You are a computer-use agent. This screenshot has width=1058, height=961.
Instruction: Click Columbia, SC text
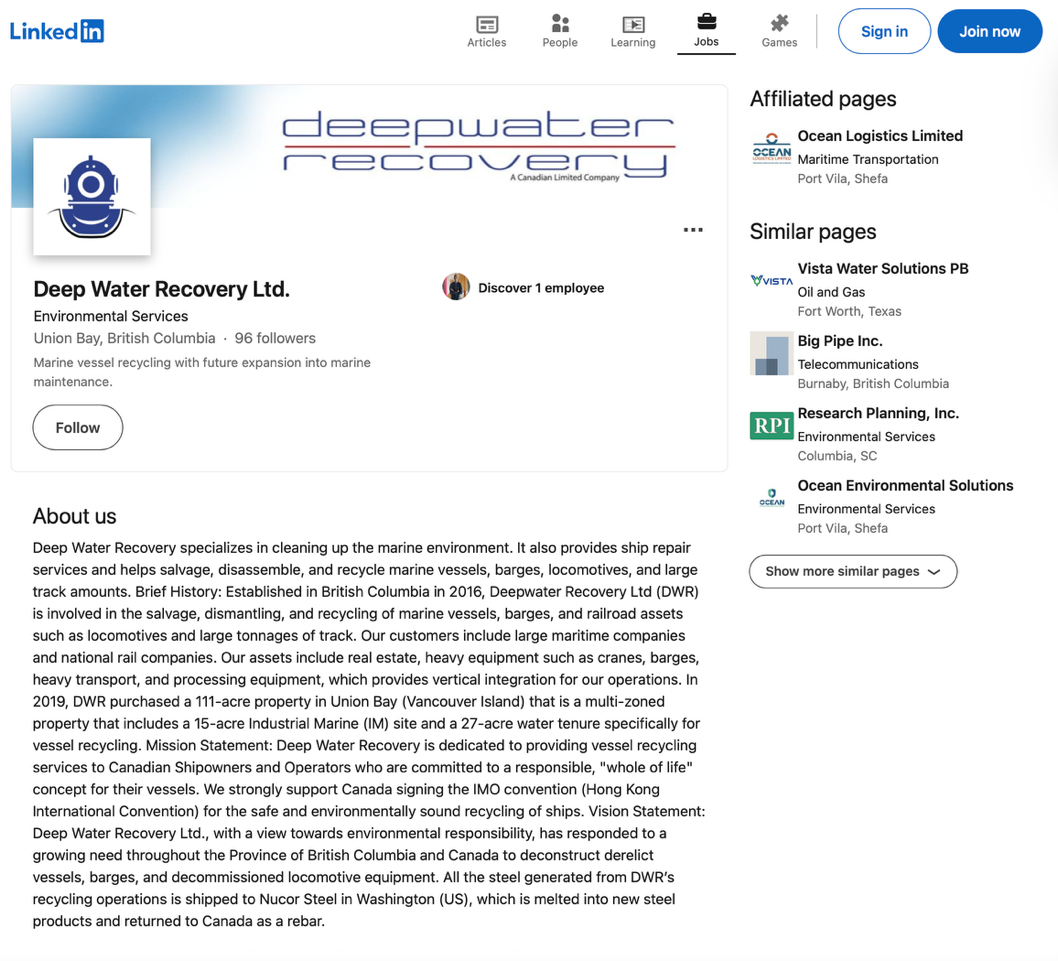tap(837, 456)
